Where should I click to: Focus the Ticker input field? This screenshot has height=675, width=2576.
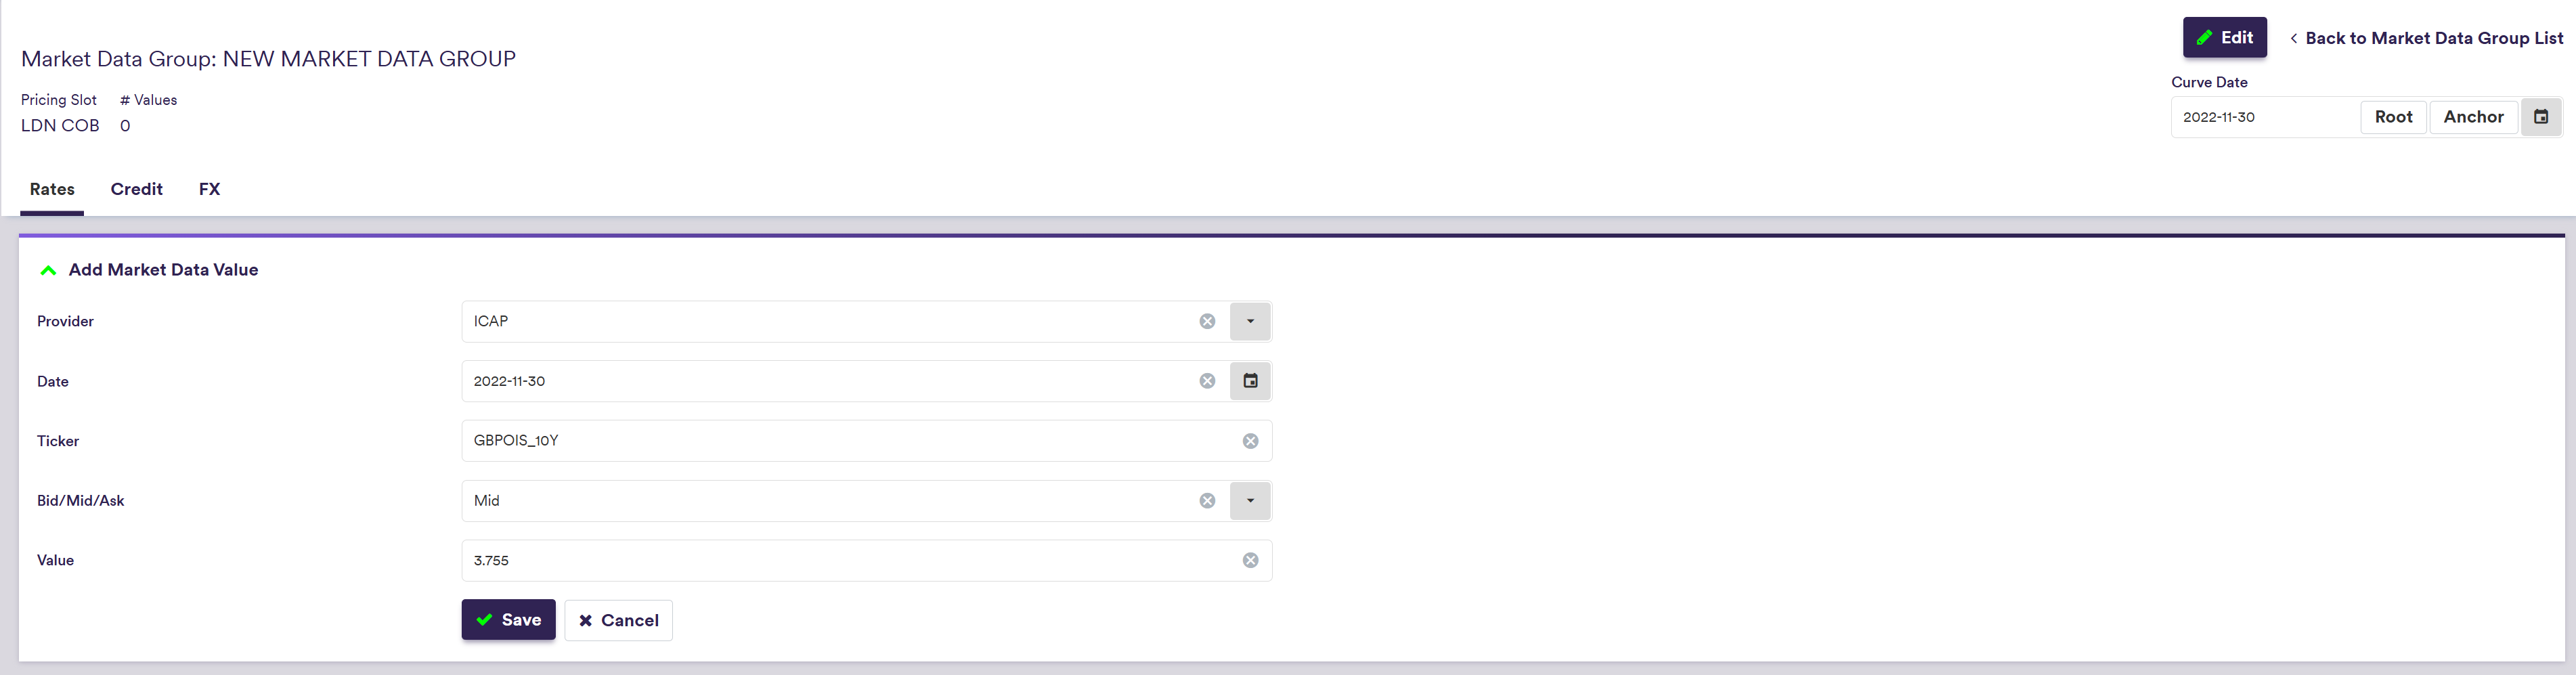coord(850,441)
